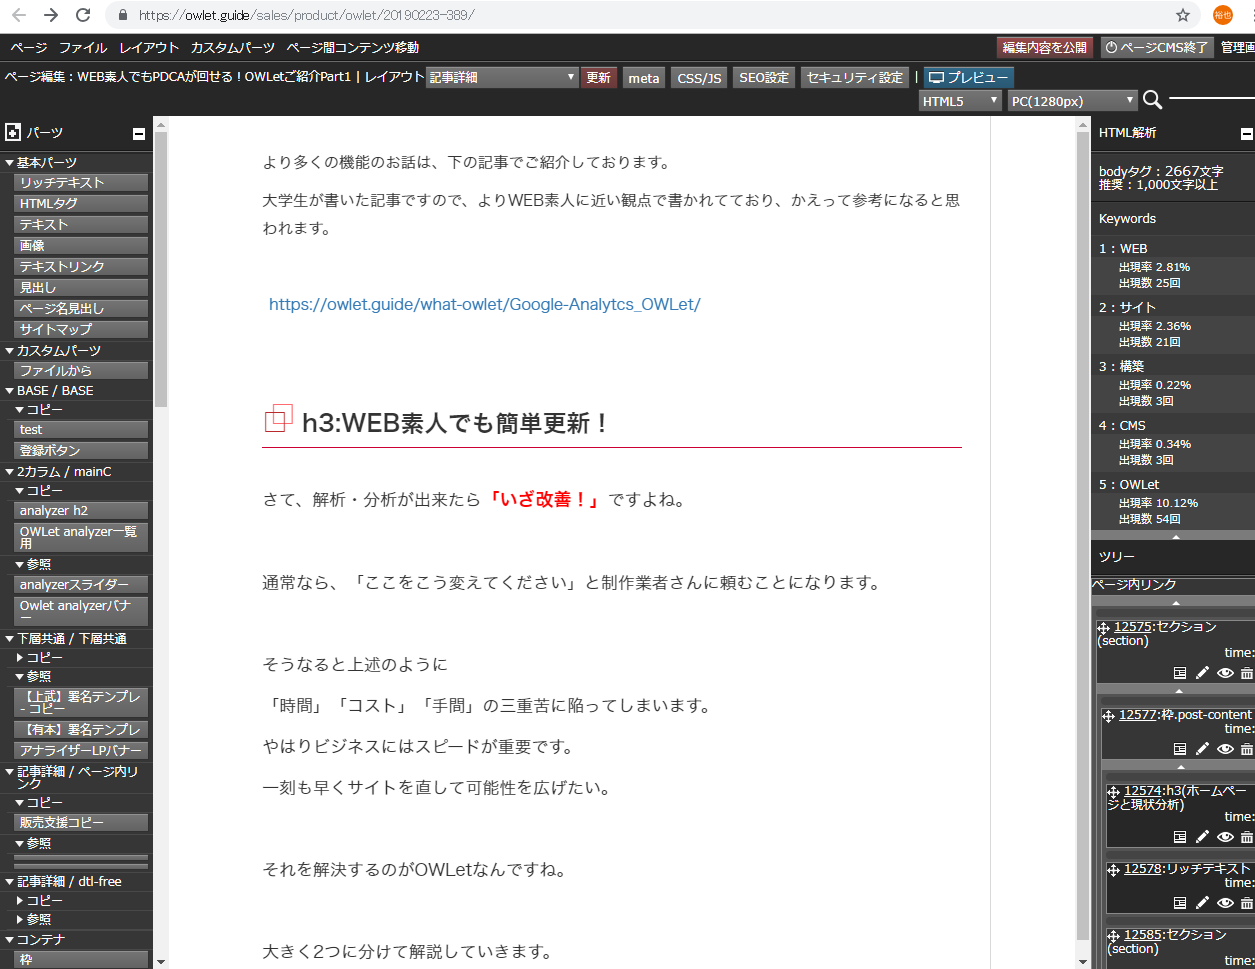This screenshot has width=1255, height=969.
Task: Adjust the zoom slider next to magnifier
Action: point(1212,98)
